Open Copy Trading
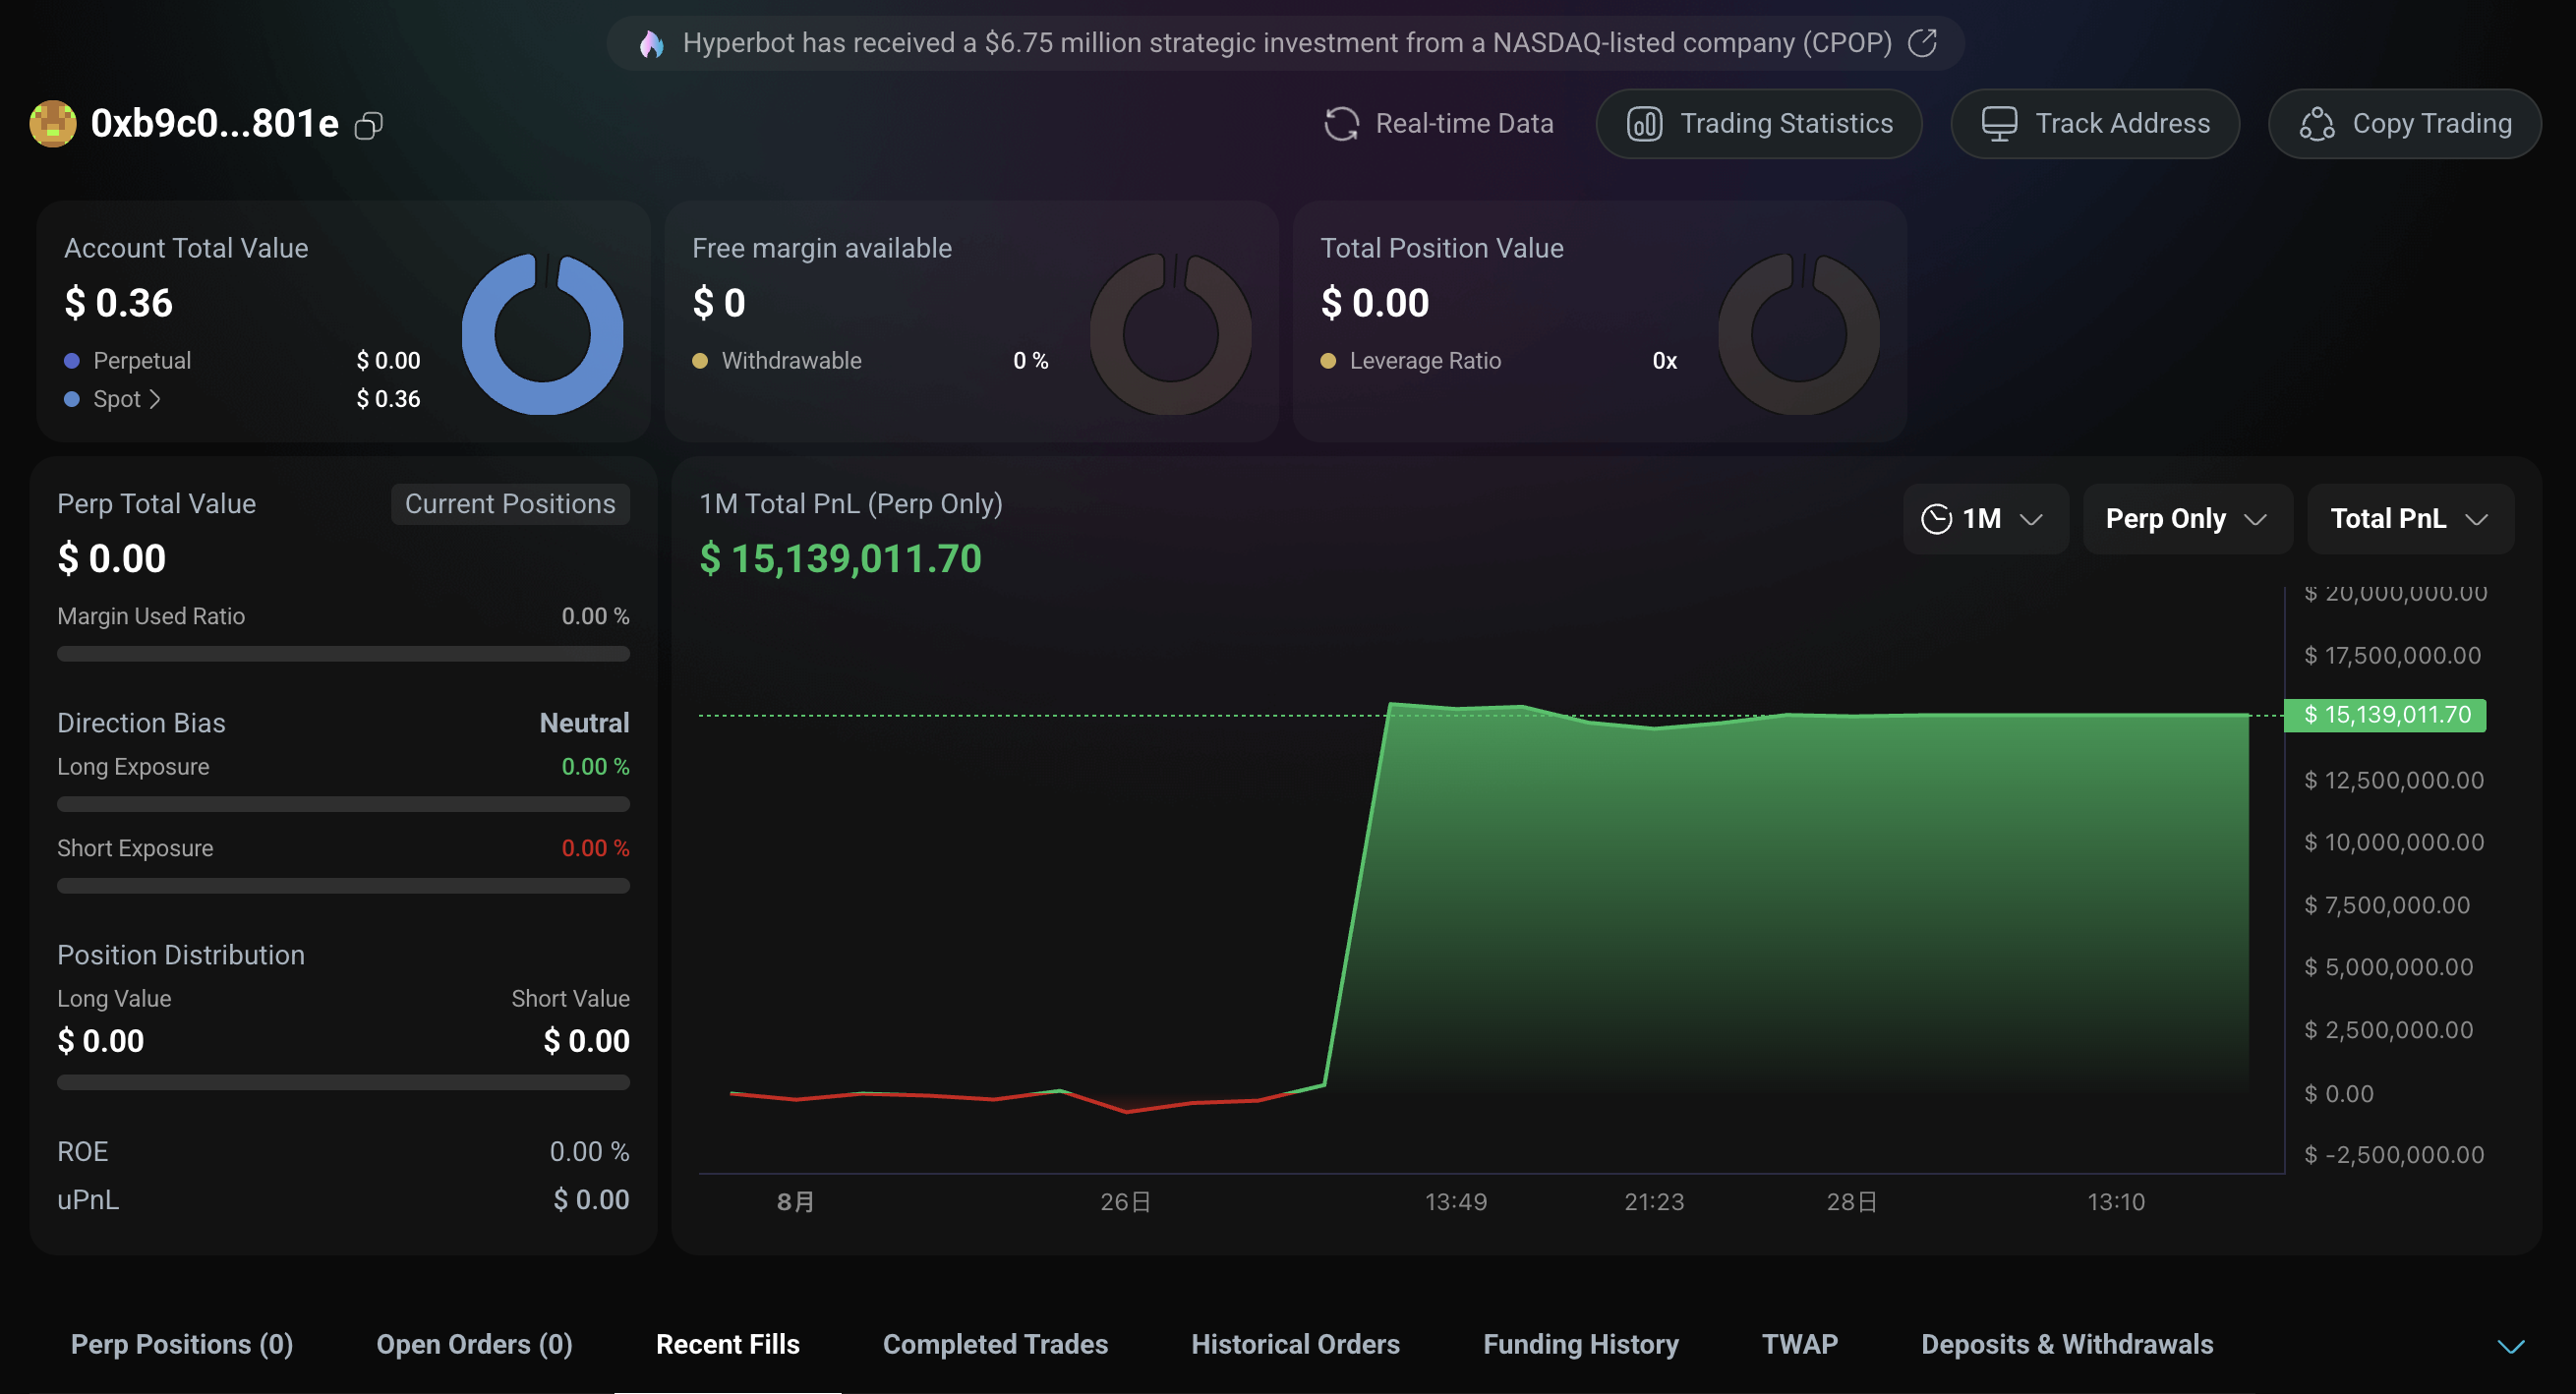Viewport: 2576px width, 1394px height. [x=2404, y=124]
